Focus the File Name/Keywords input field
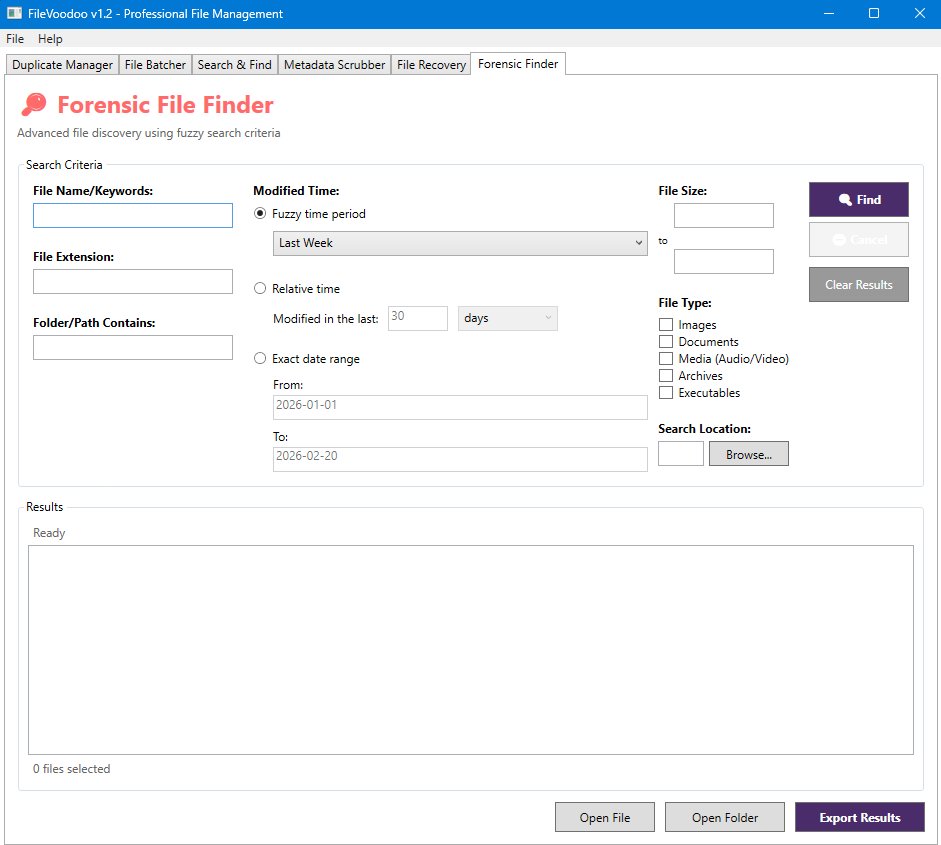The width and height of the screenshot is (941, 845). click(133, 216)
